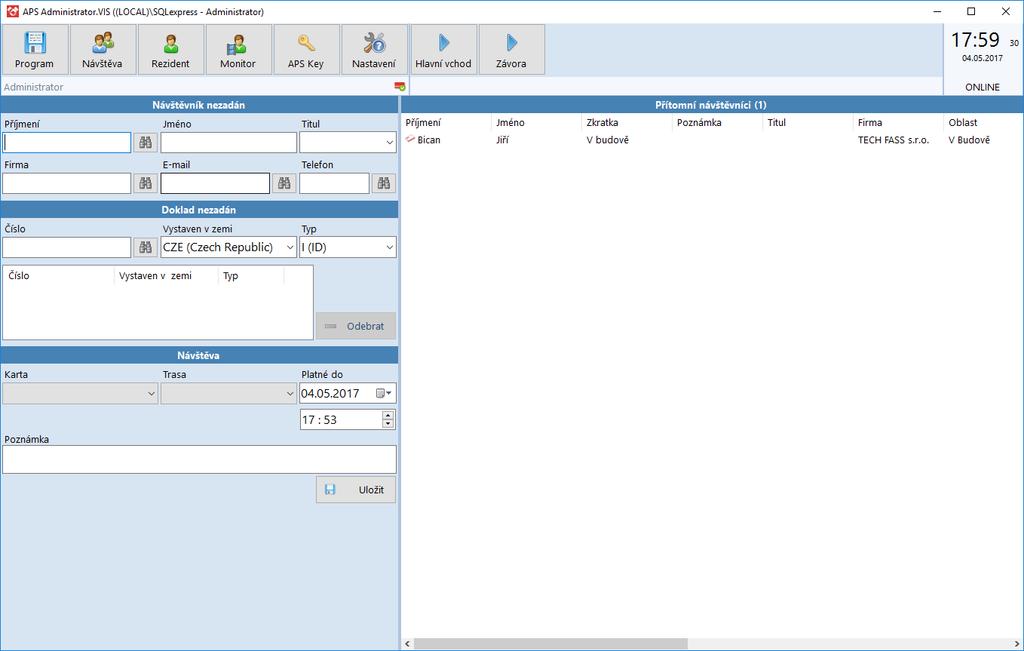Click the scrollbar right arrow in visitors list
The height and width of the screenshot is (651, 1024).
[1017, 644]
